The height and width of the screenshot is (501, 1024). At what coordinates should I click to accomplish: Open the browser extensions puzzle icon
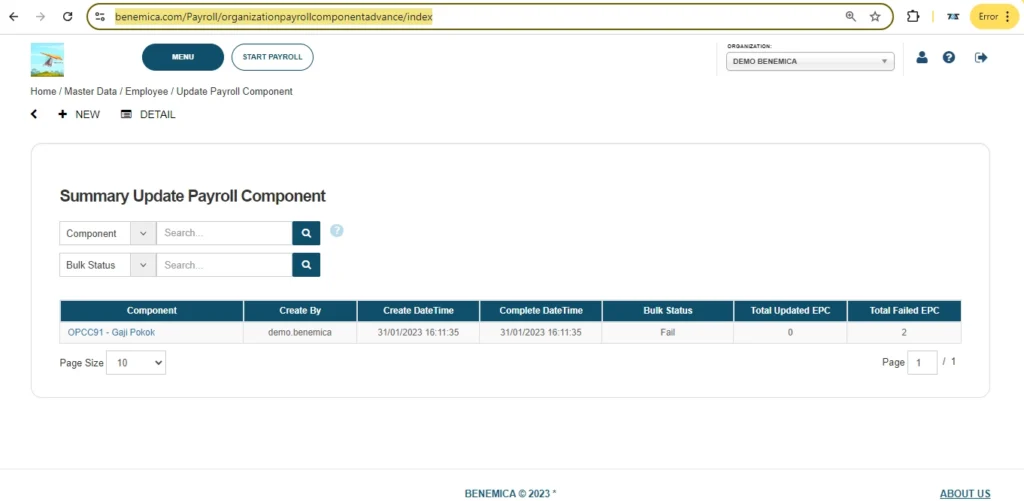pyautogui.click(x=913, y=17)
